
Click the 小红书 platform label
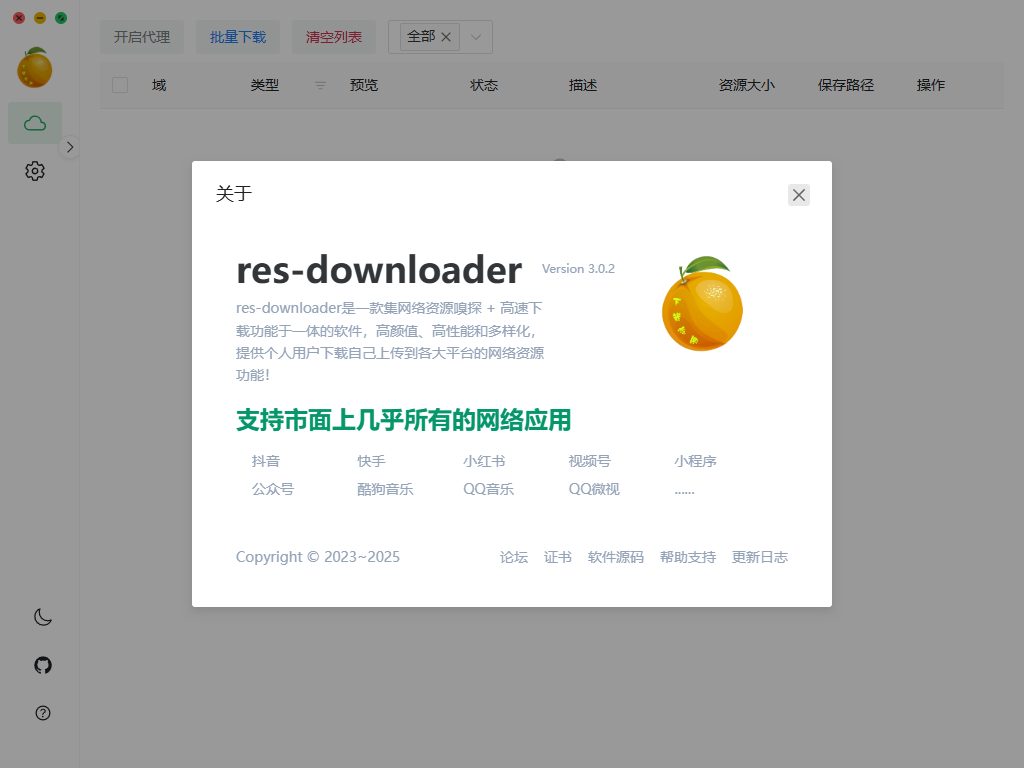coord(484,461)
